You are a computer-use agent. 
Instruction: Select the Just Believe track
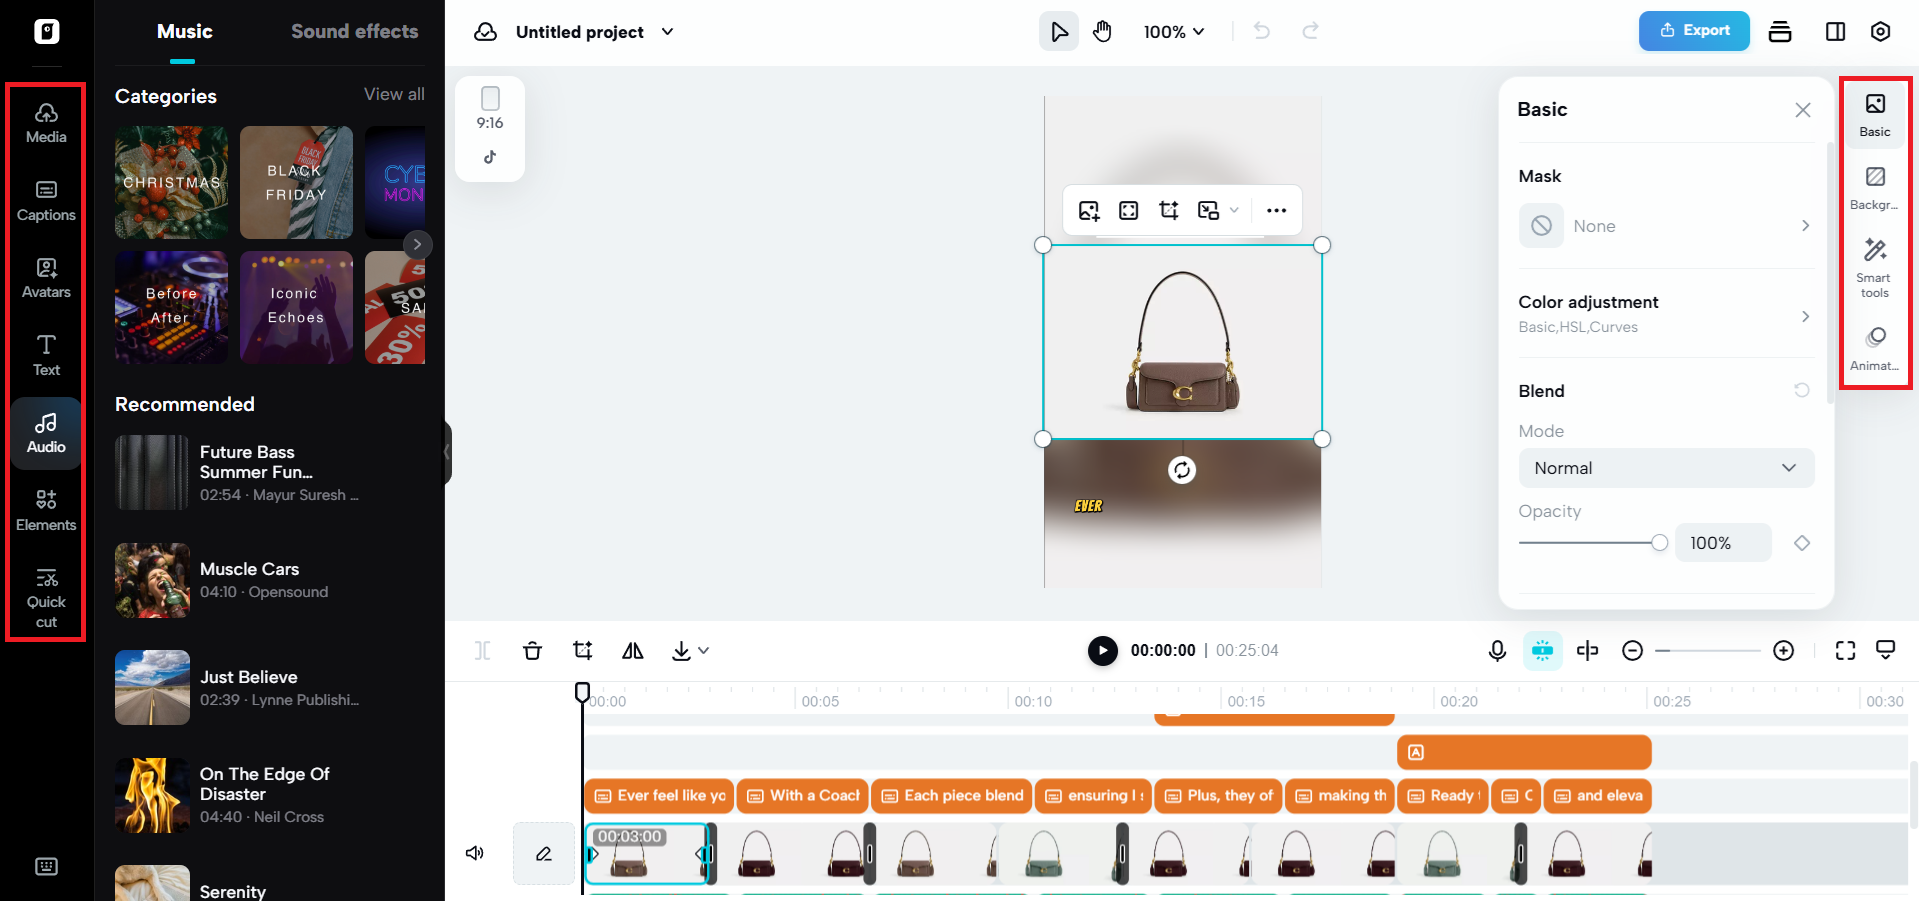pyautogui.click(x=270, y=688)
